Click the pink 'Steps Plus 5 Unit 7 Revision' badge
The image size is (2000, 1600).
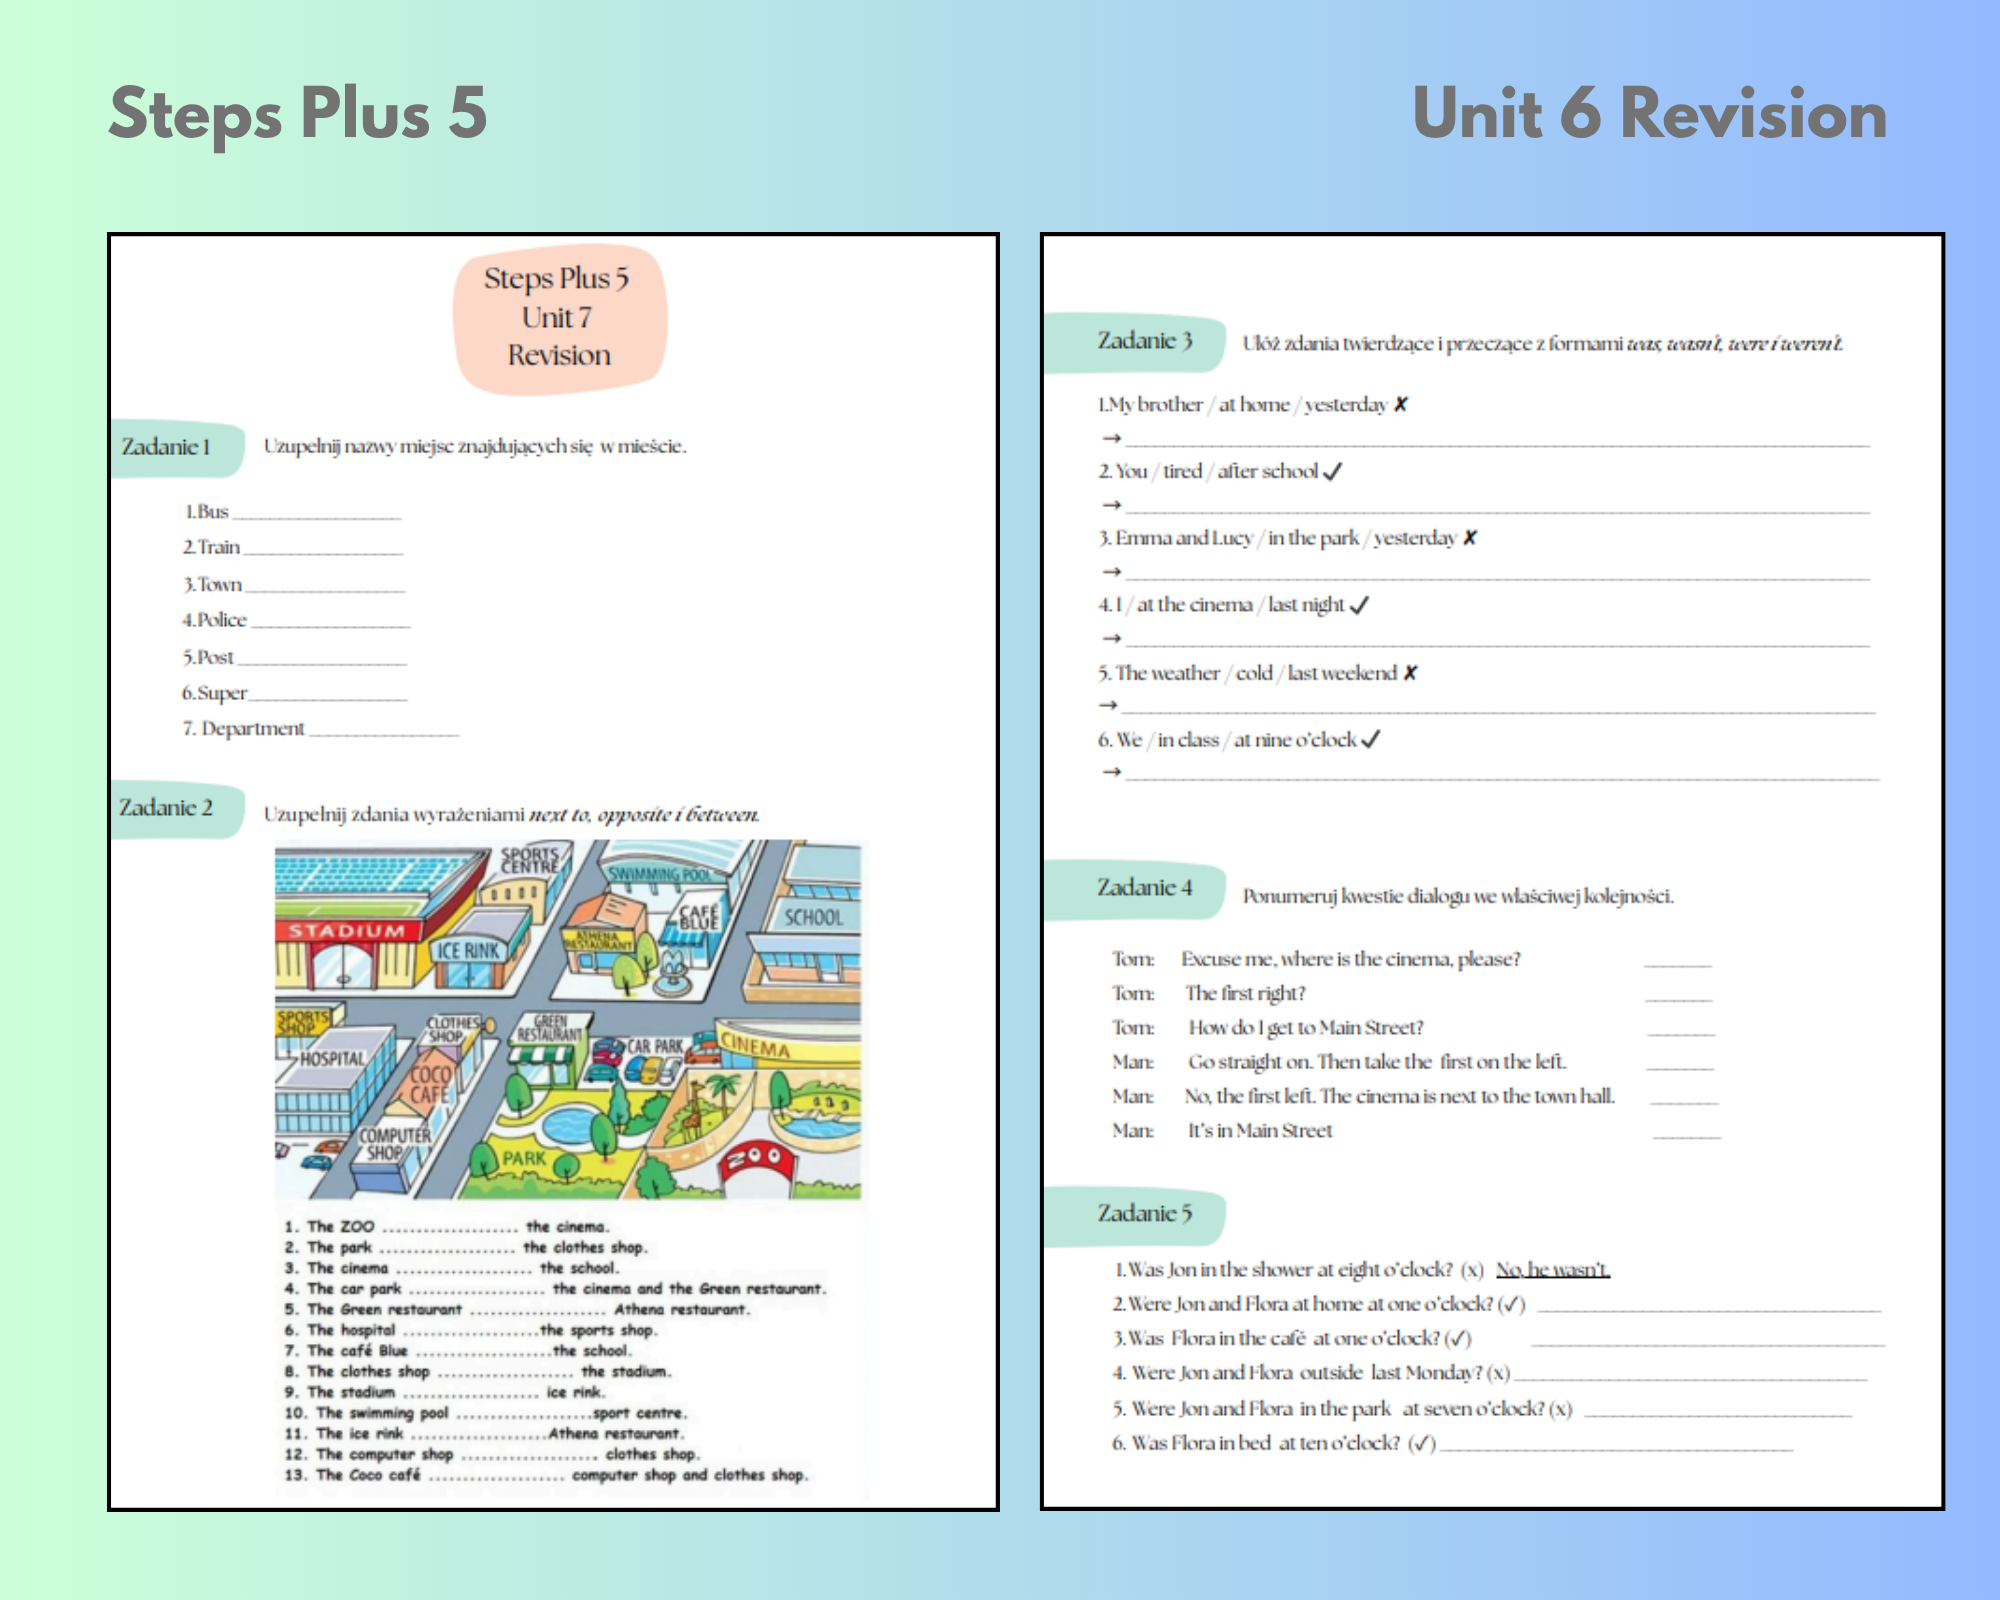click(559, 318)
